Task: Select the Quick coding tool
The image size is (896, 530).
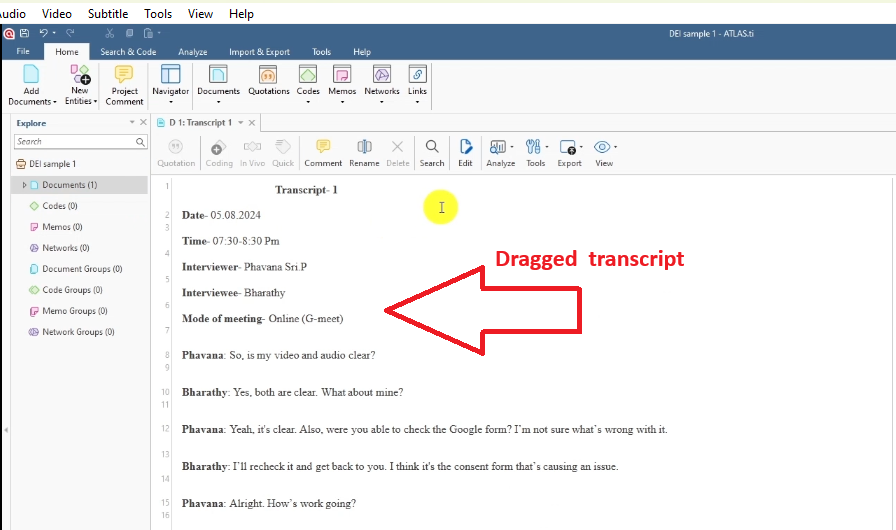Action: [283, 153]
